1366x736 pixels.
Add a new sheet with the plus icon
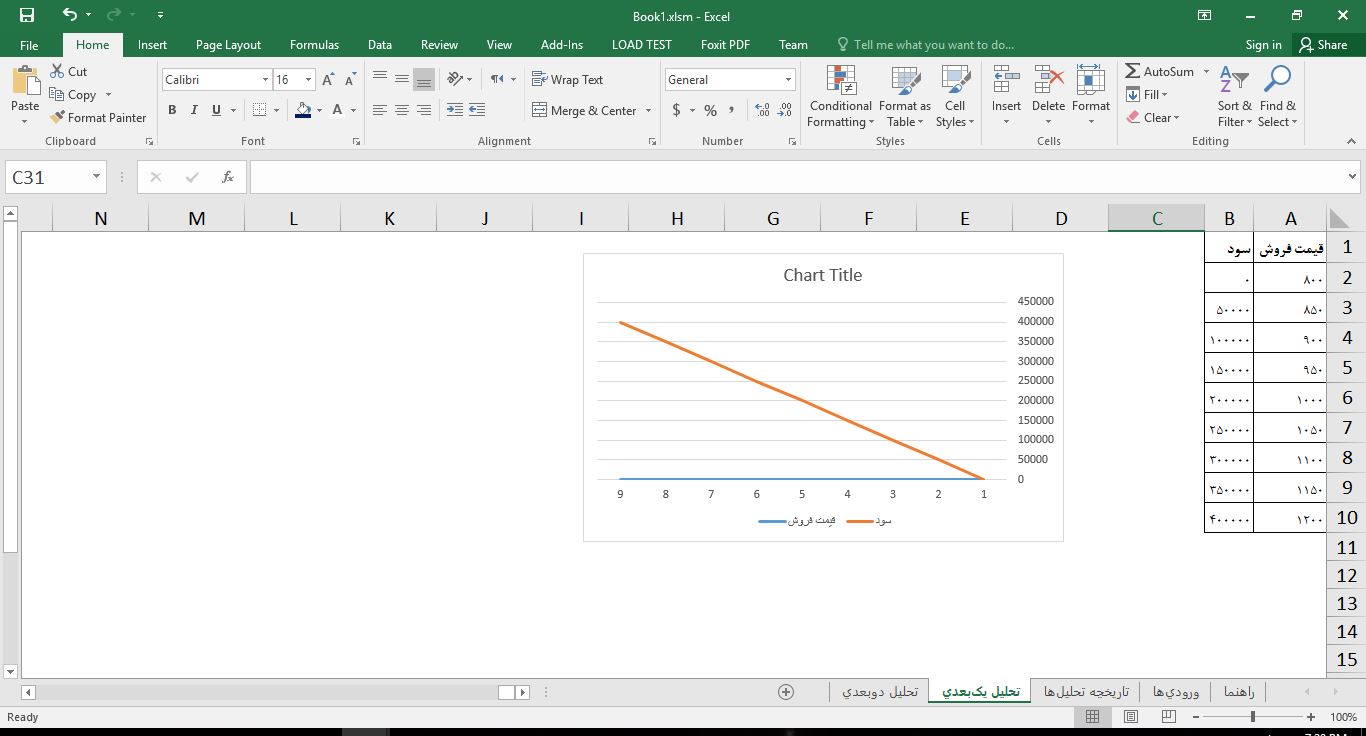coord(786,692)
